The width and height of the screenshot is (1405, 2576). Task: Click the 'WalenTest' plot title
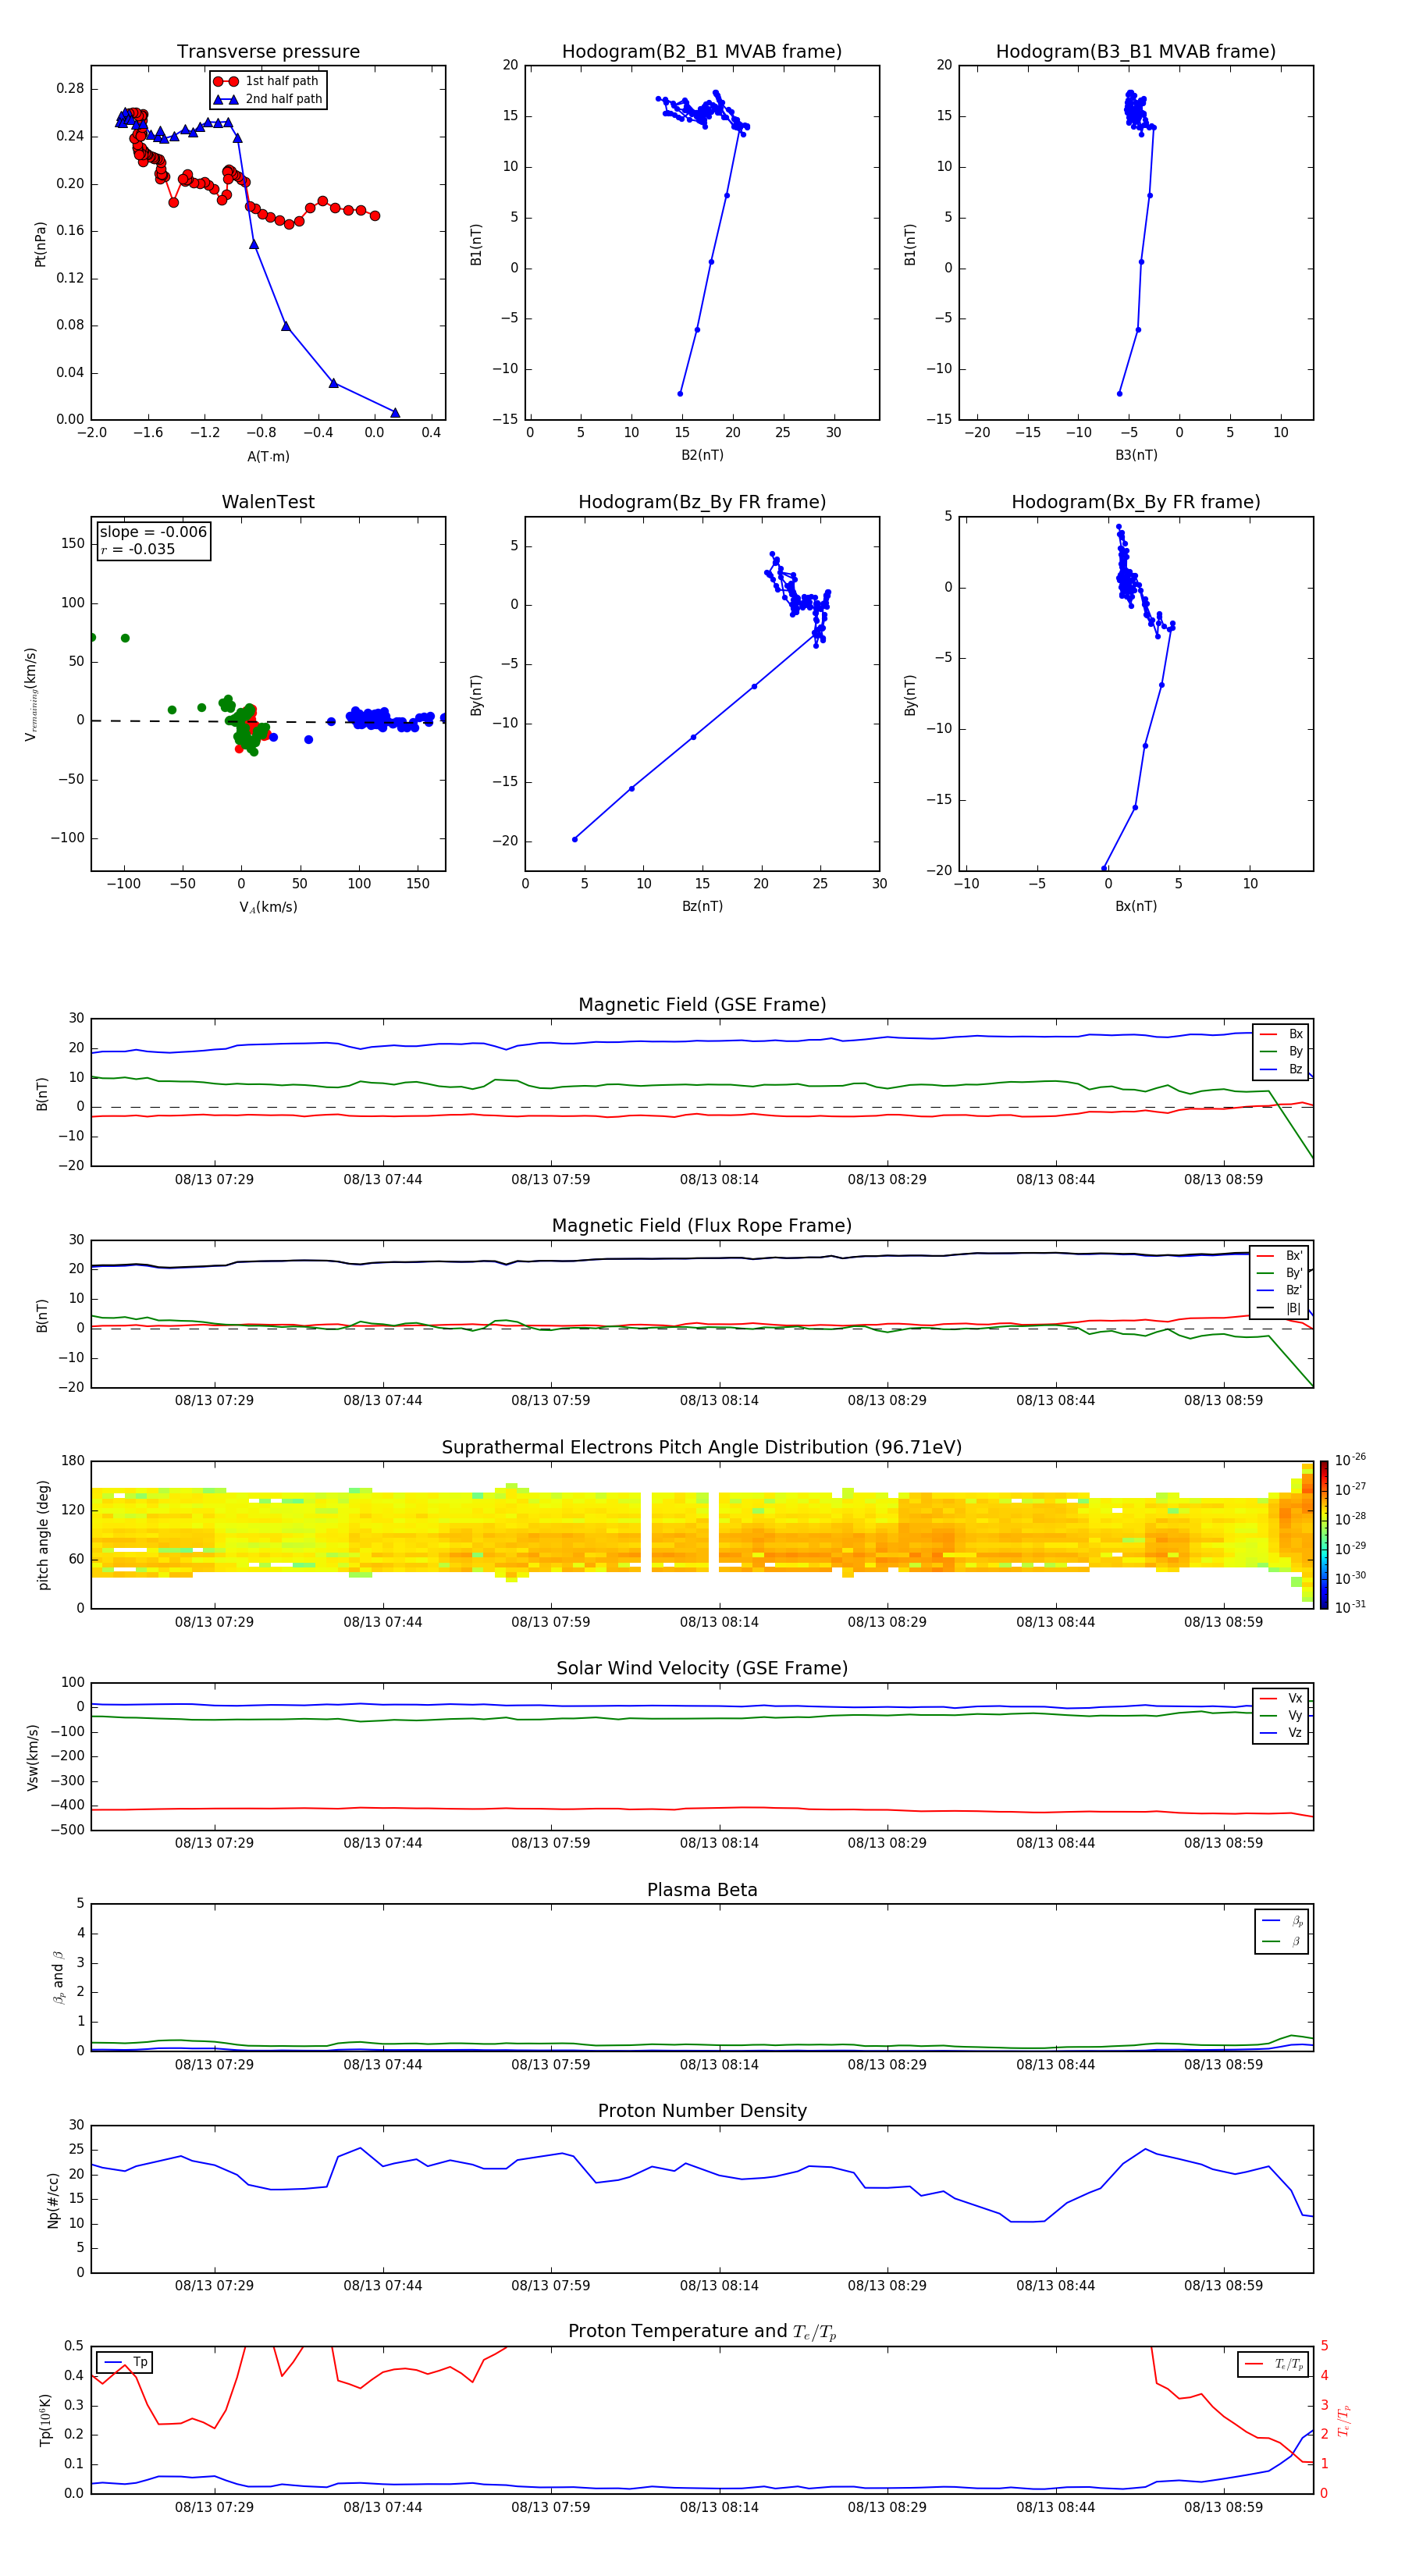point(268,502)
